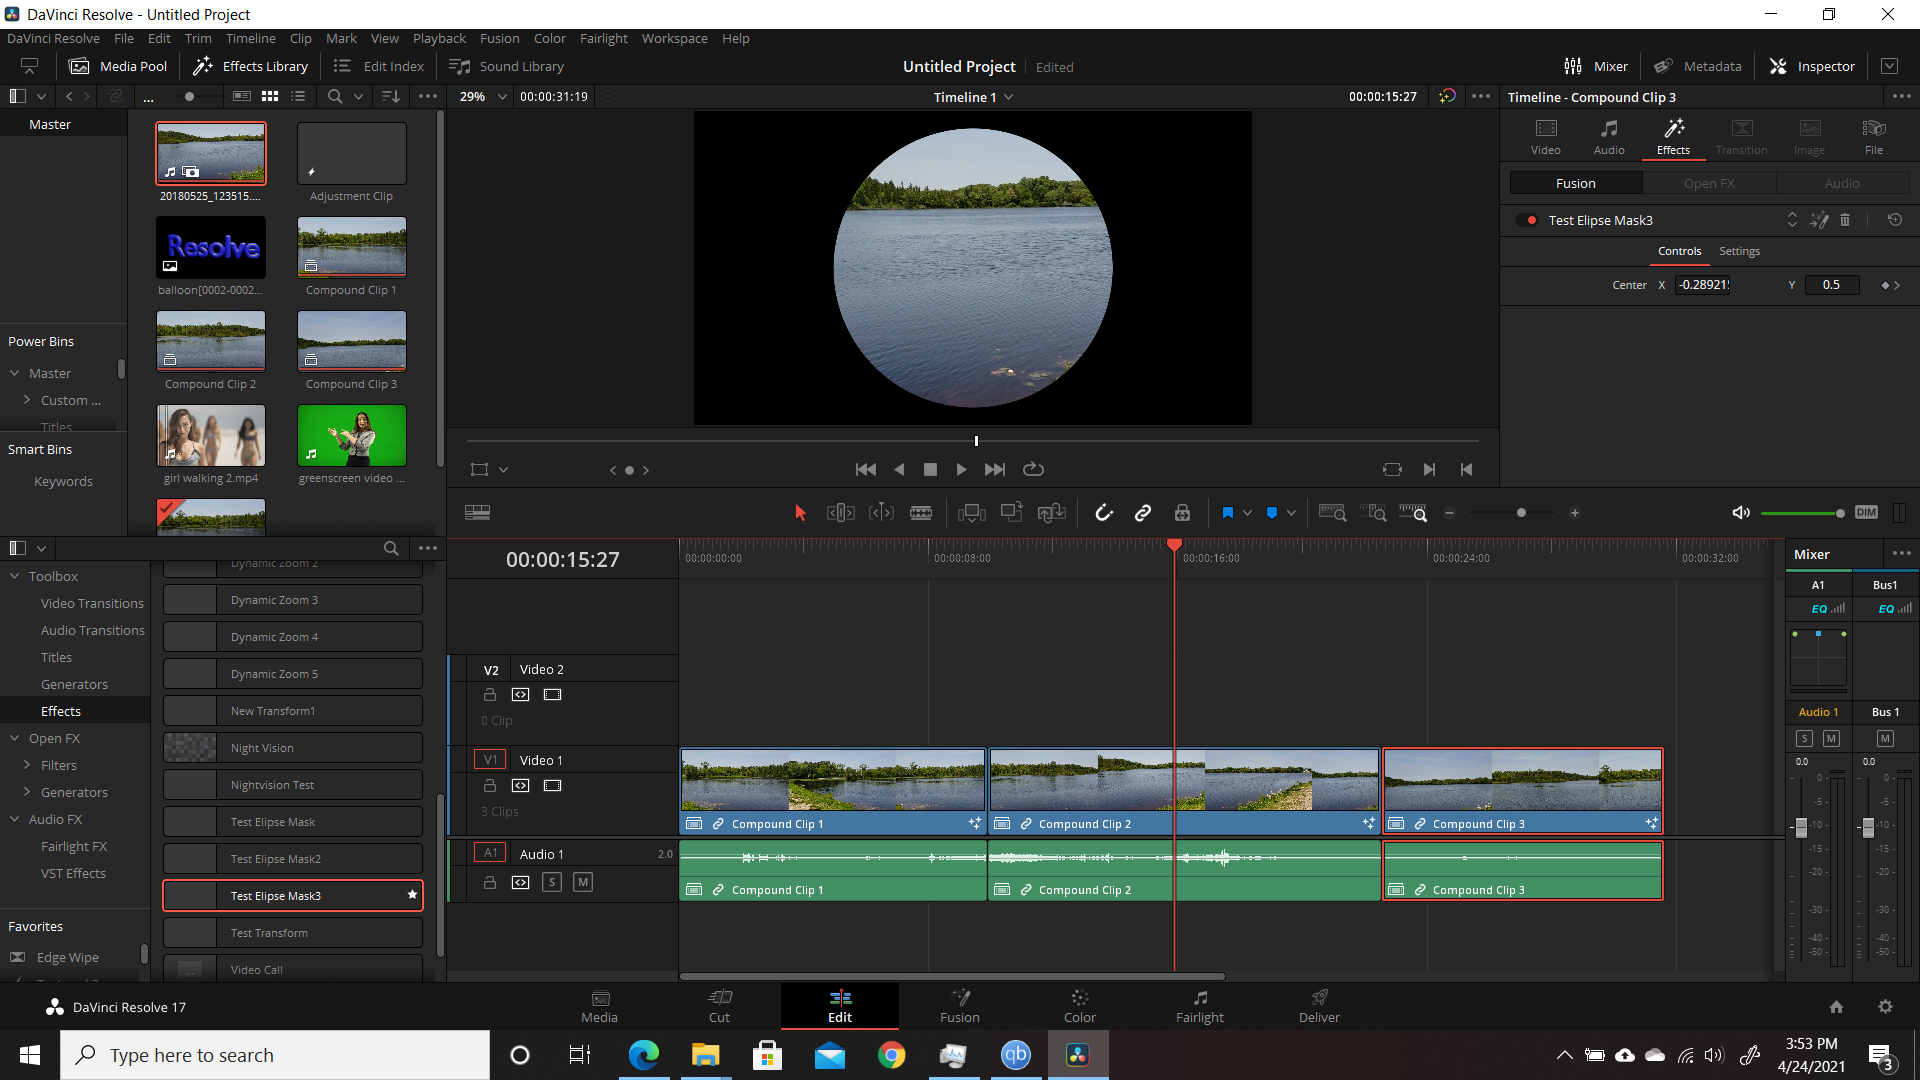Expand Filters under Open FX
1920x1080 pixels.
tap(27, 766)
